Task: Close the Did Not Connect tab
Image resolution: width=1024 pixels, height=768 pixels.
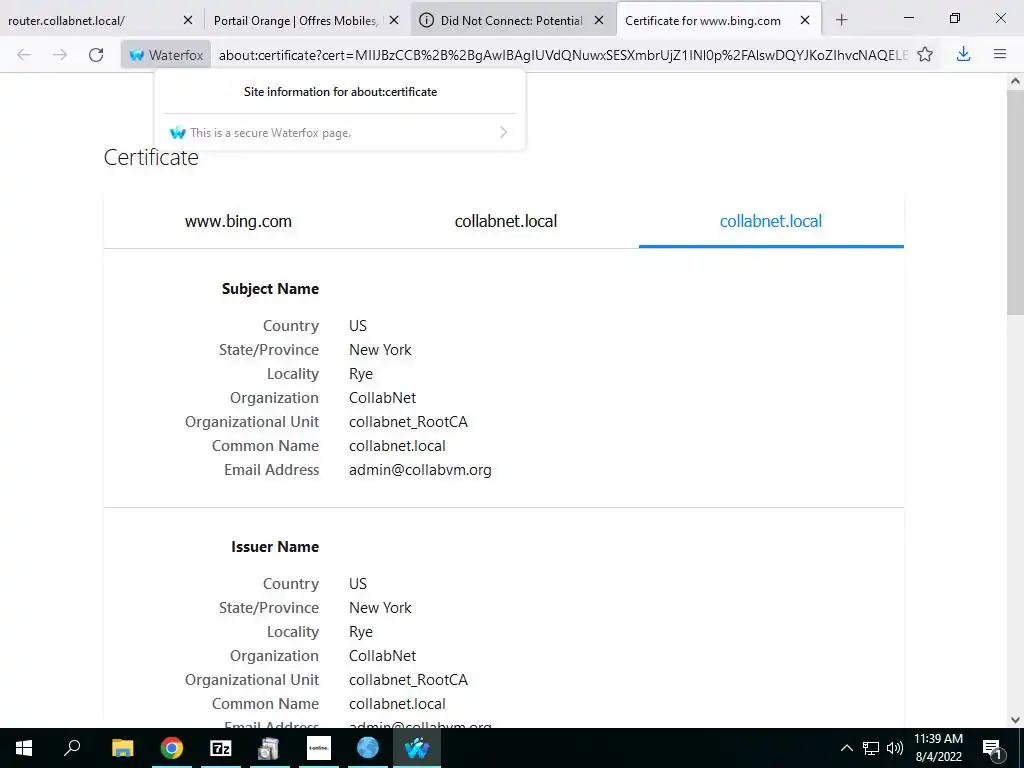Action: tap(599, 20)
